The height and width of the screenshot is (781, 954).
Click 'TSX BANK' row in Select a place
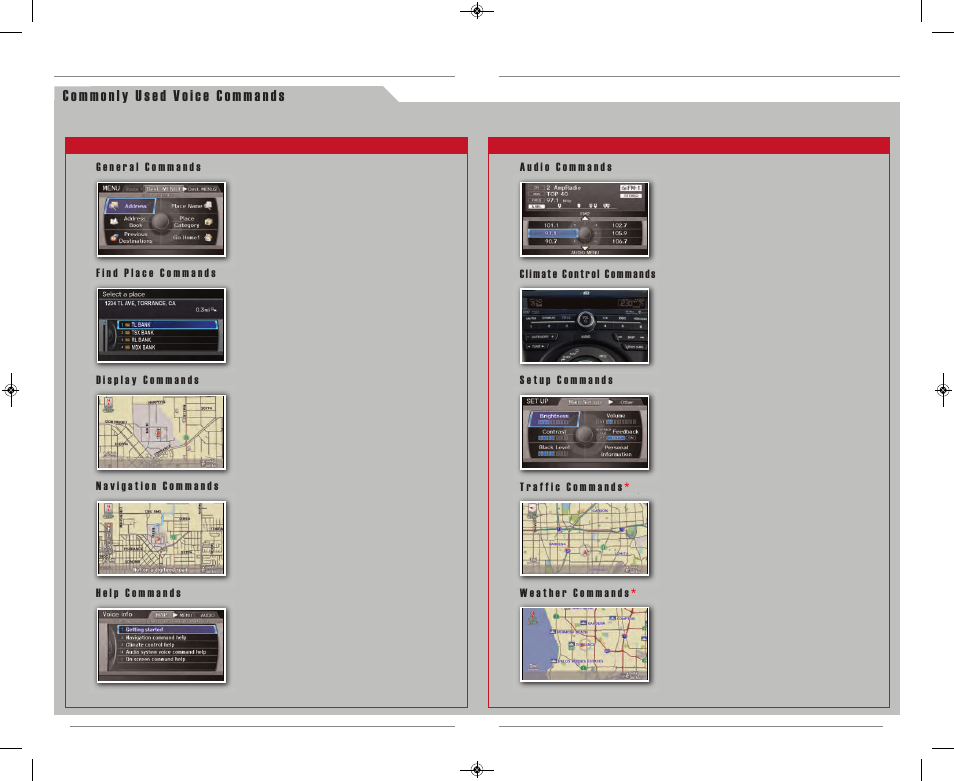click(x=167, y=333)
